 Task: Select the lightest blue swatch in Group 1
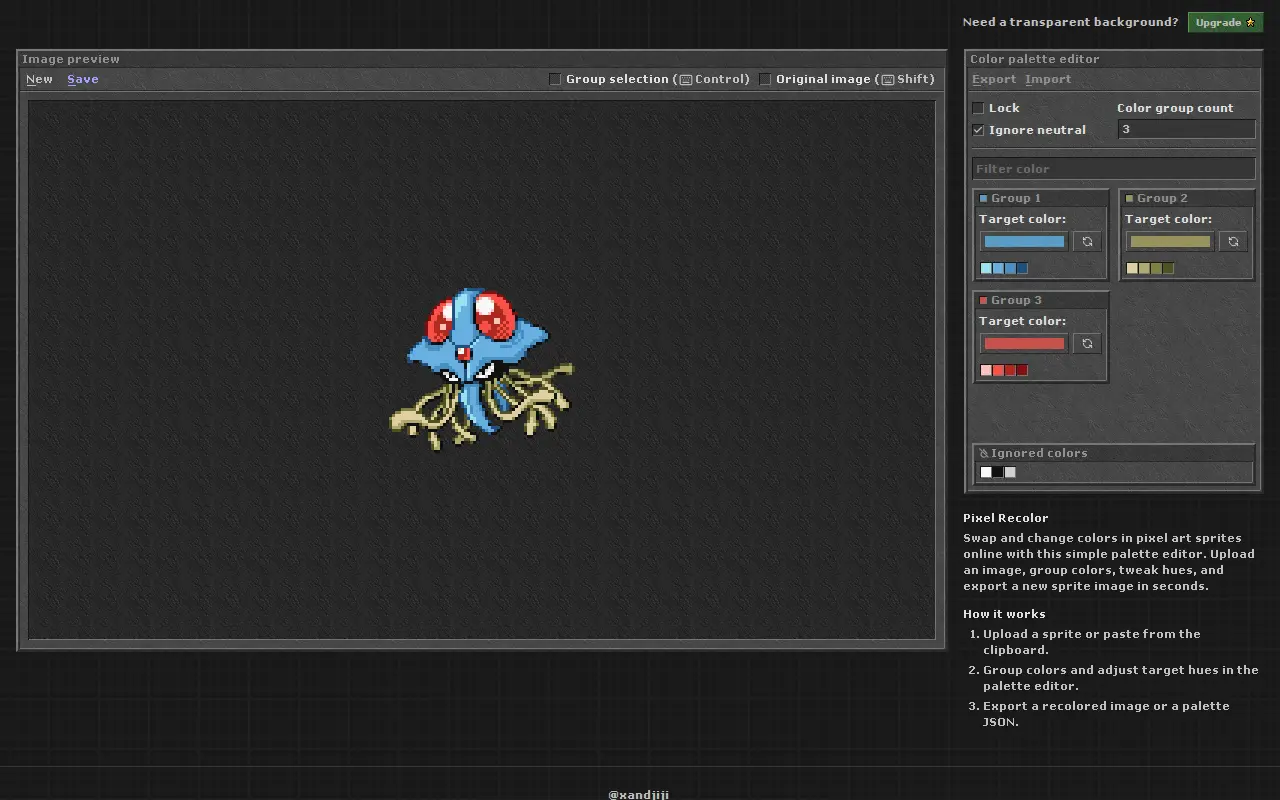pyautogui.click(x=986, y=268)
